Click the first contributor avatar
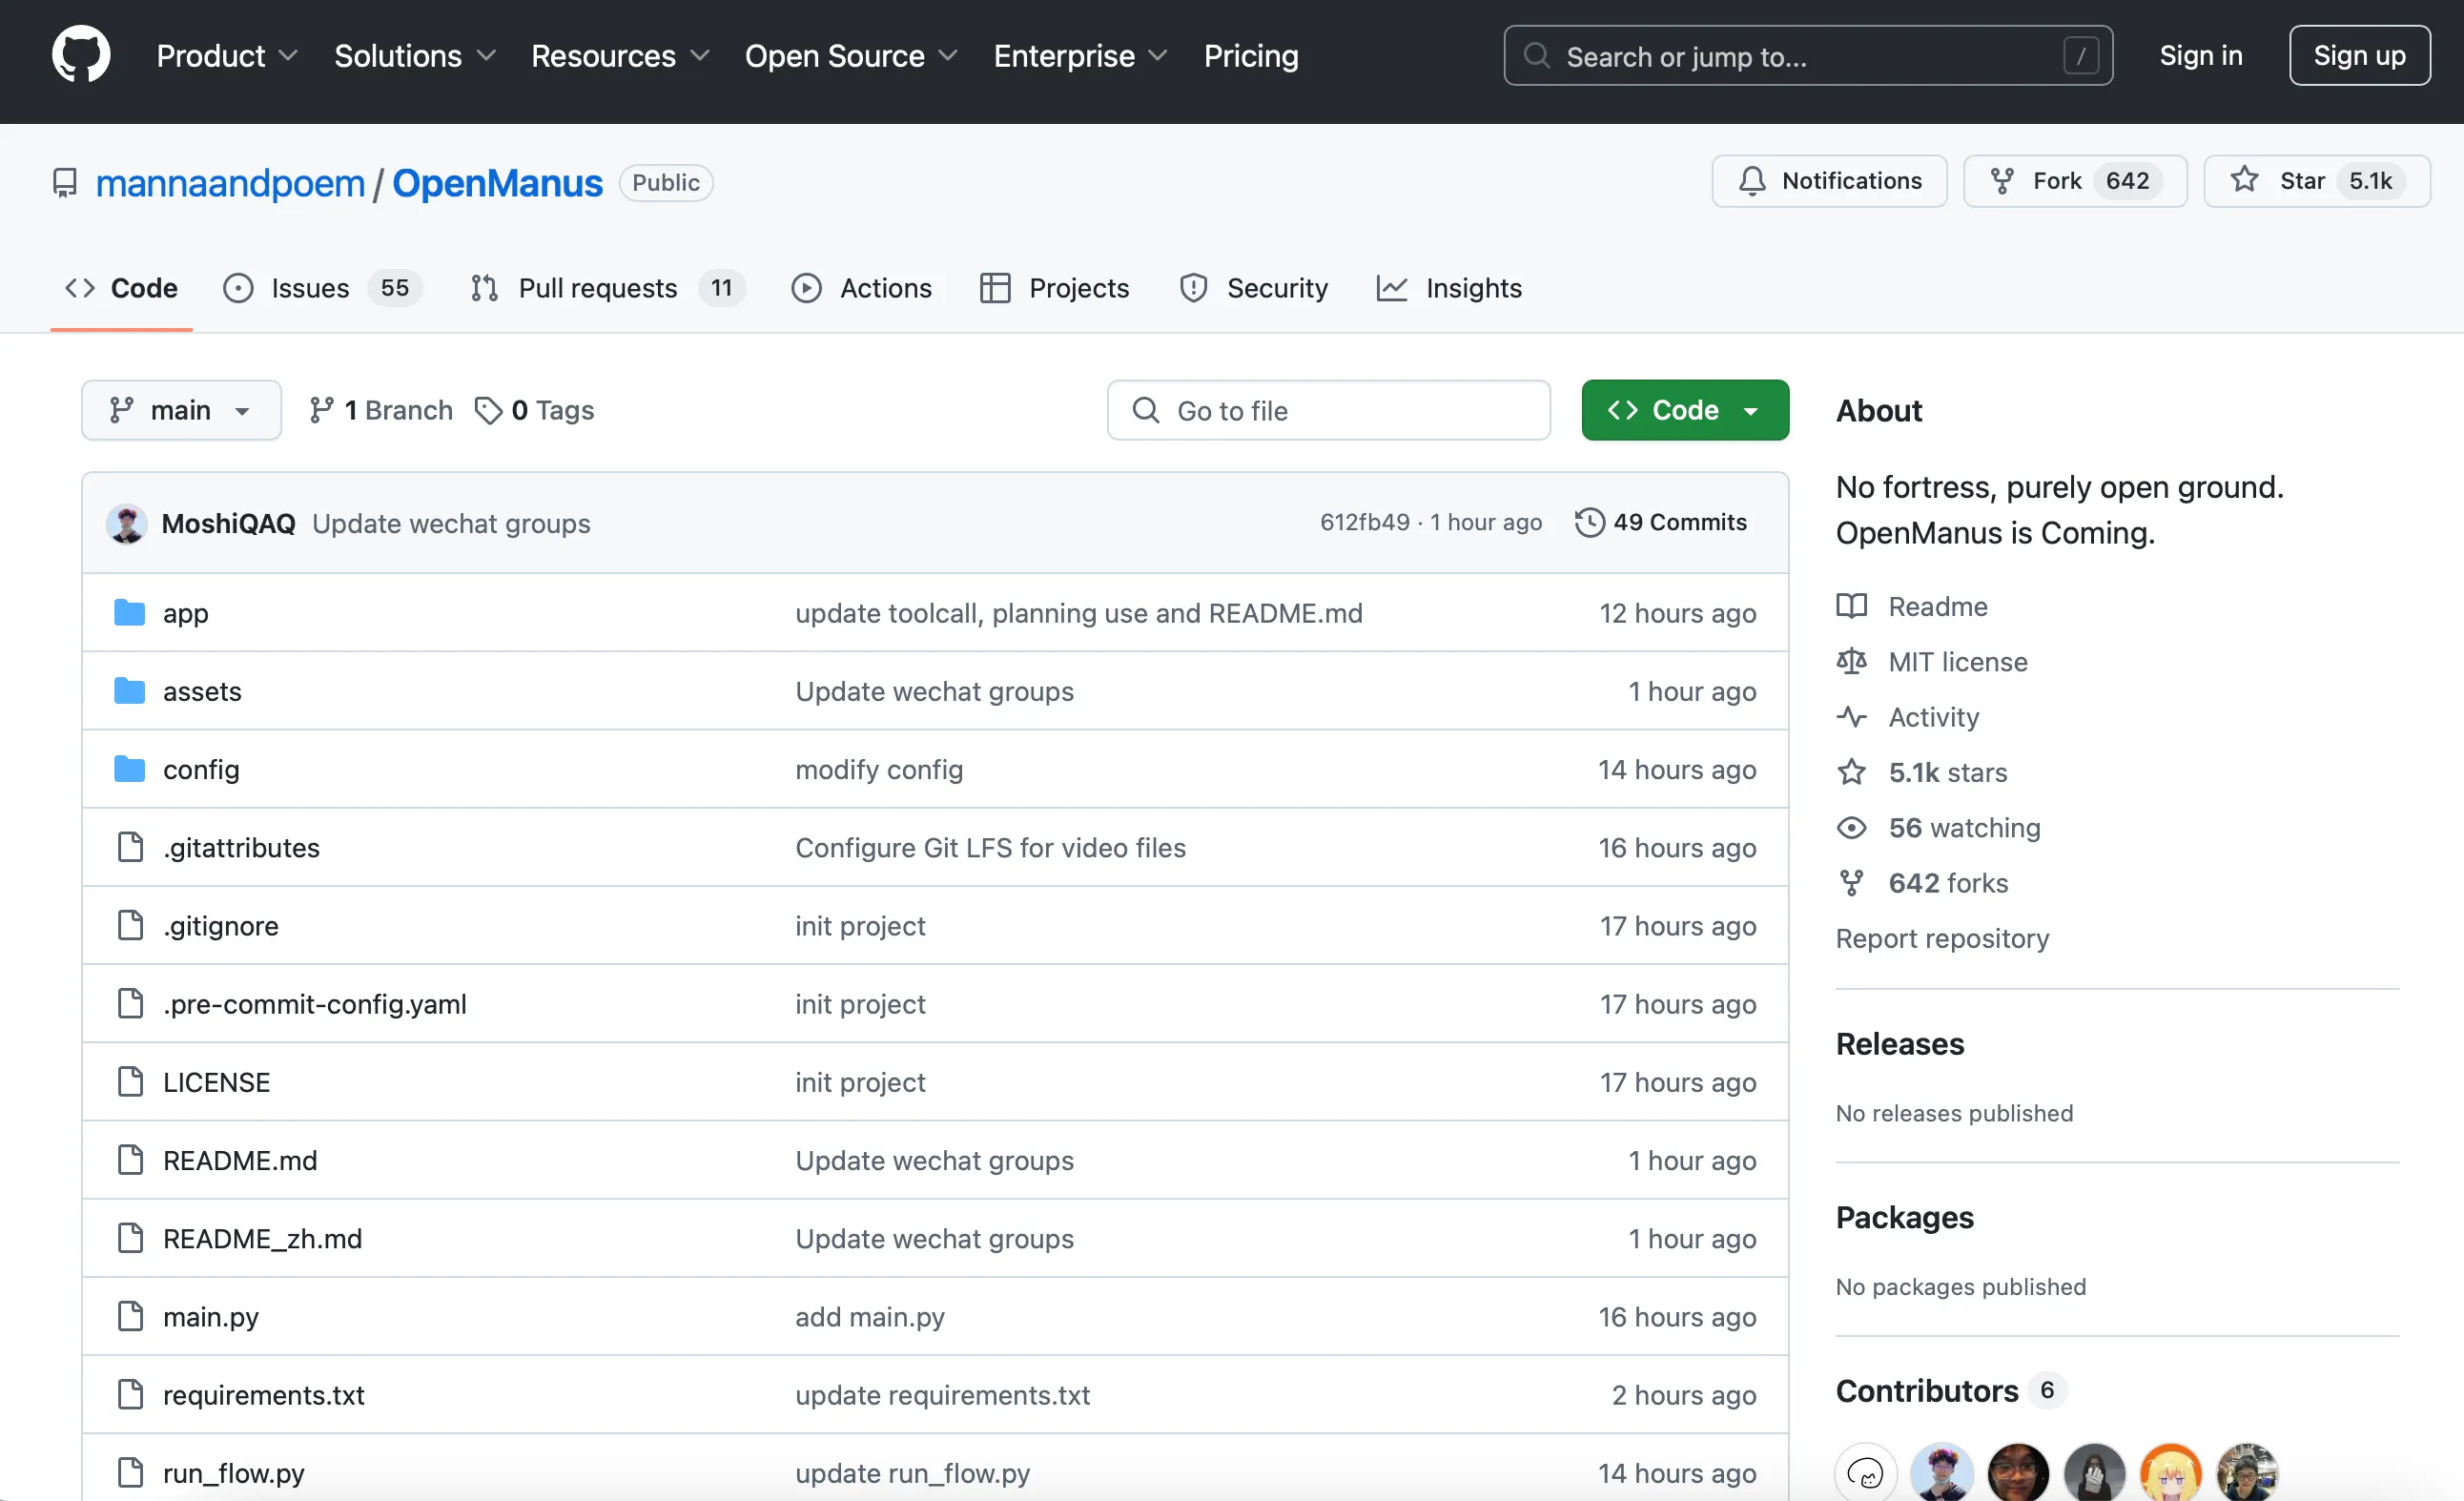Image resolution: width=2464 pixels, height=1501 pixels. click(x=1866, y=1472)
